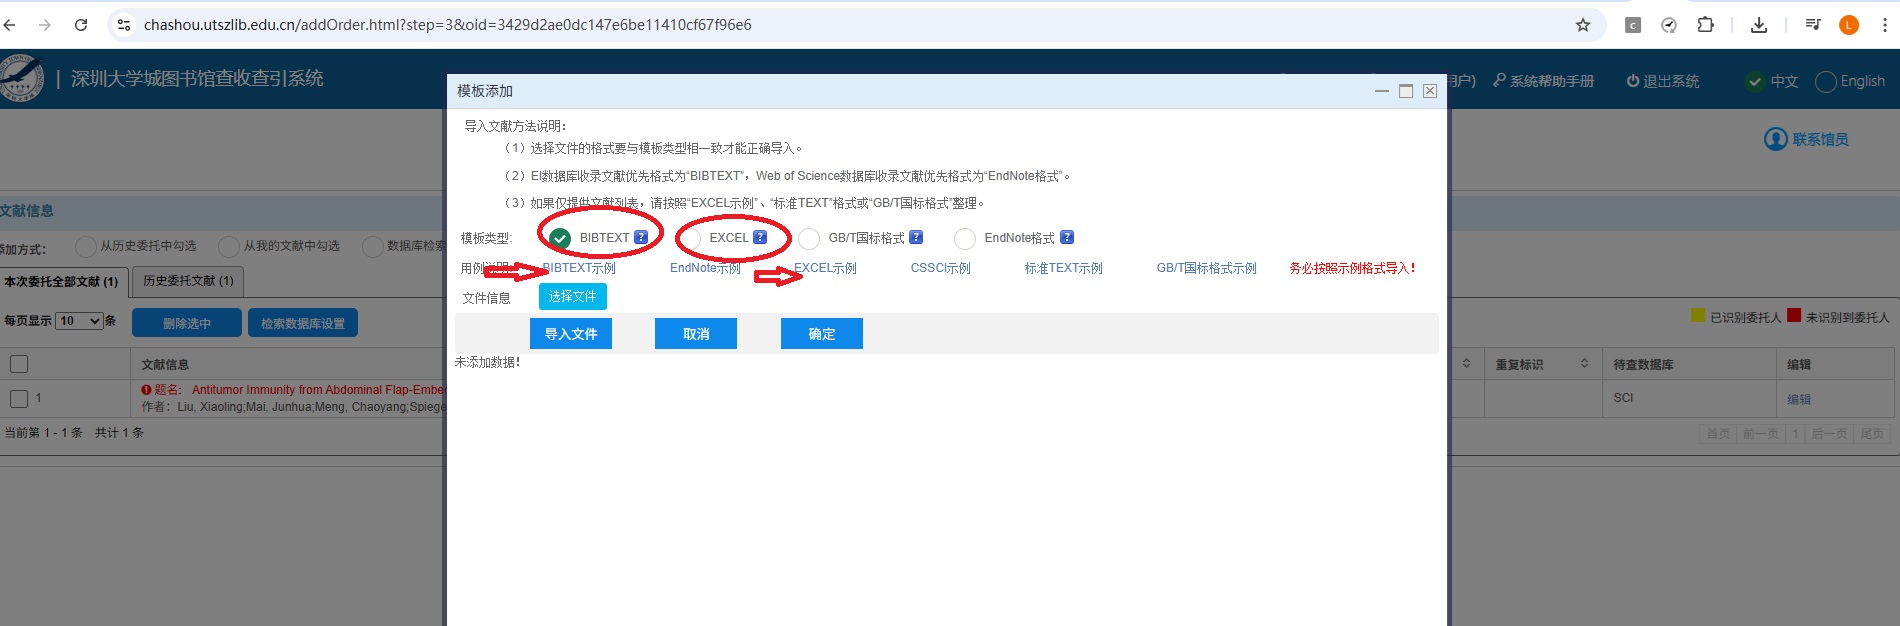Image resolution: width=1900 pixels, height=626 pixels.
Task: Select the GB/T国标格式 radio button
Action: tap(809, 238)
